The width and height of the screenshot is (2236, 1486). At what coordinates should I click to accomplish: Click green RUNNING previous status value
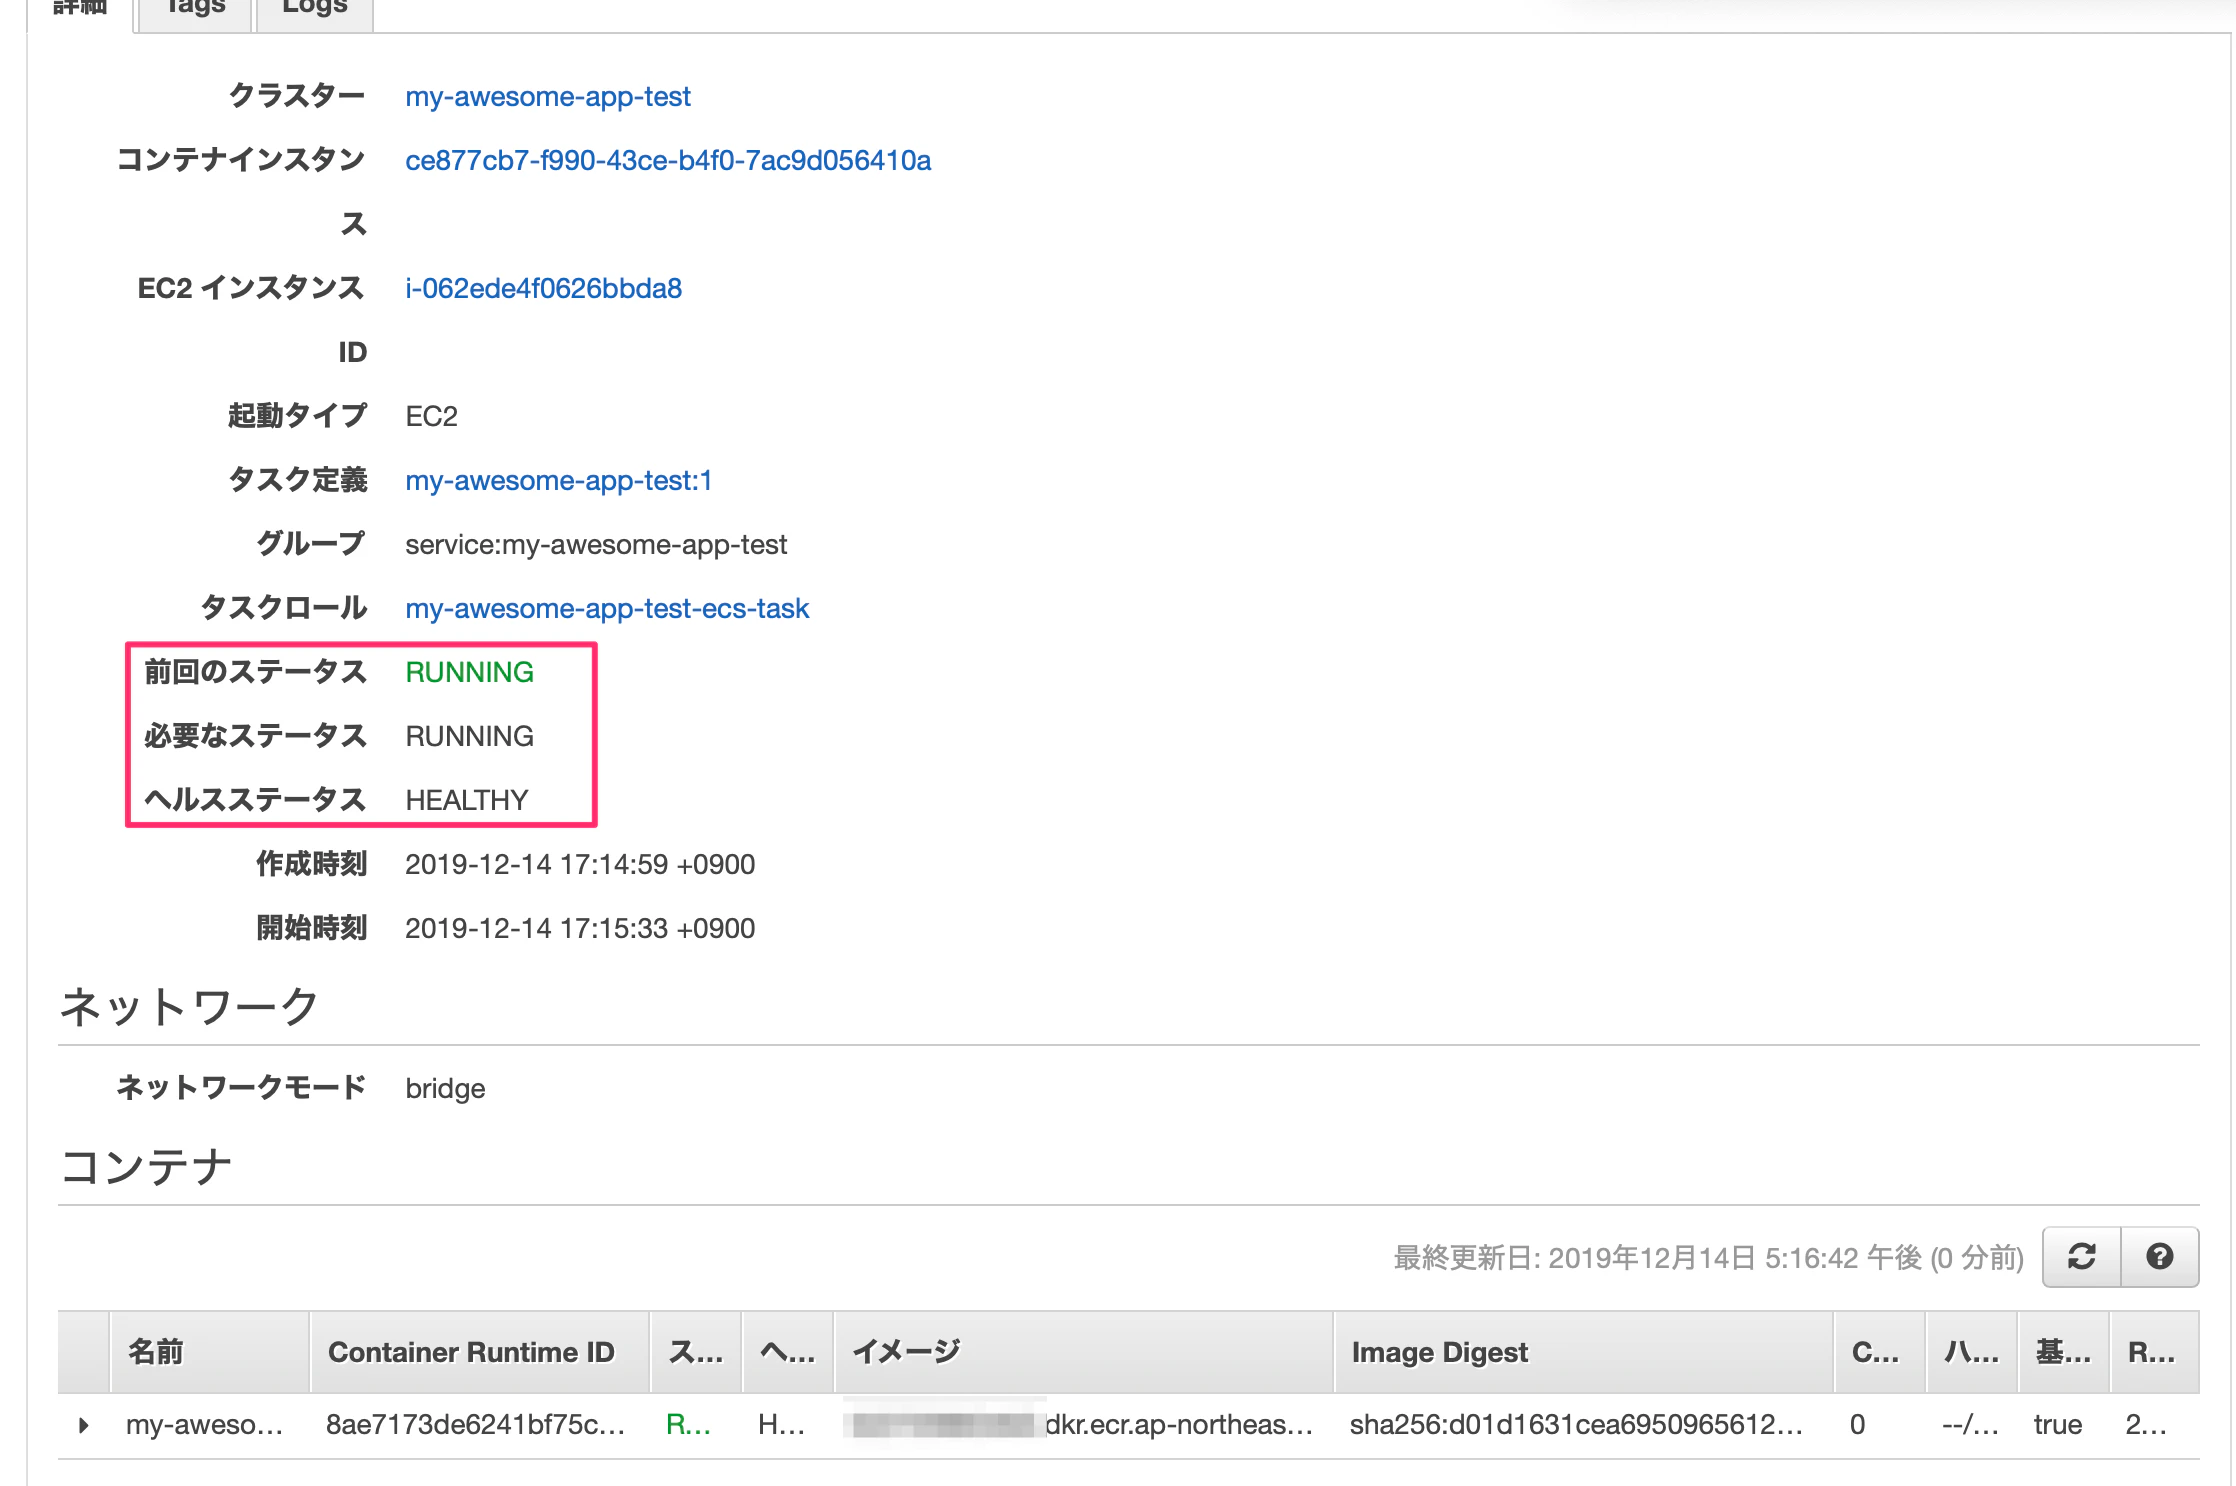pyautogui.click(x=469, y=673)
